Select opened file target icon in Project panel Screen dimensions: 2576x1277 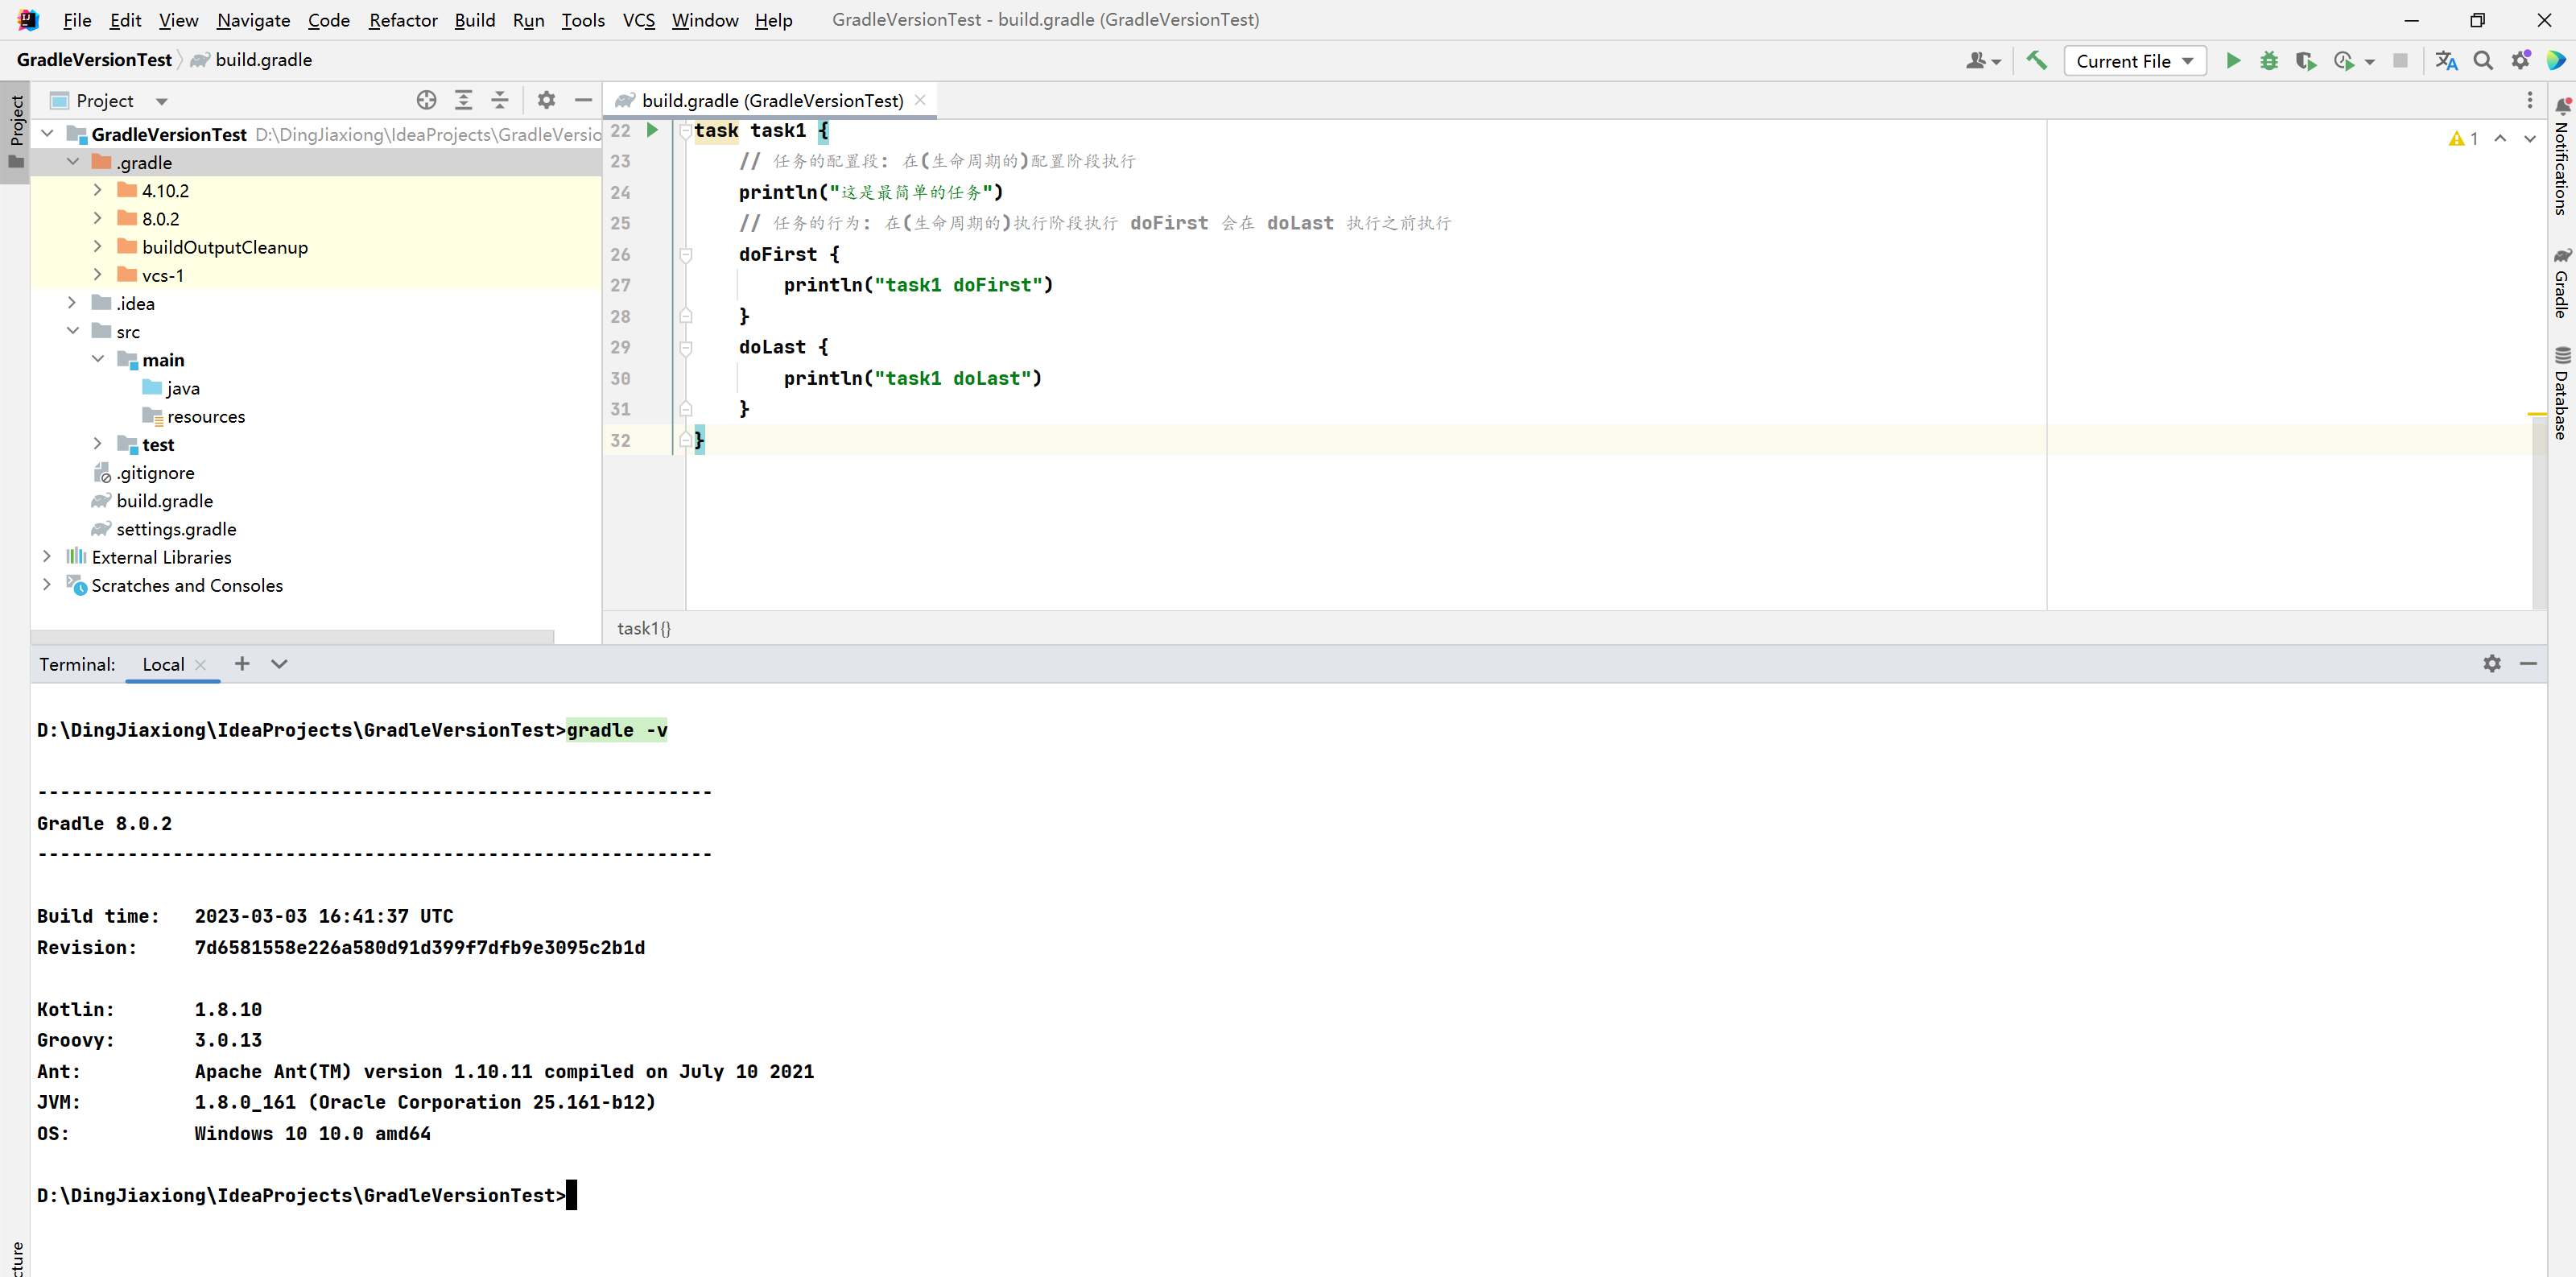[x=427, y=100]
